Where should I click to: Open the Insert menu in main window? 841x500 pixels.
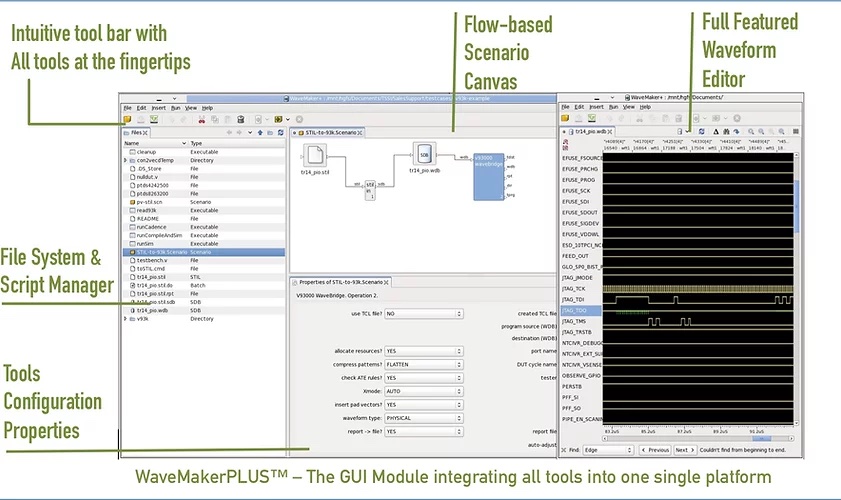tap(159, 107)
